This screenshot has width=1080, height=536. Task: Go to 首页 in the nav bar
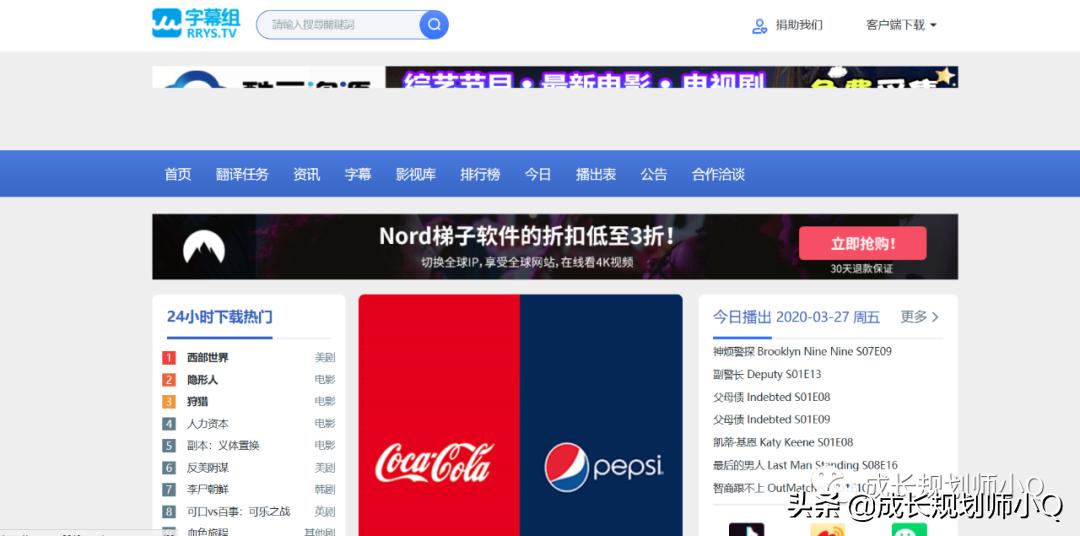(x=178, y=174)
